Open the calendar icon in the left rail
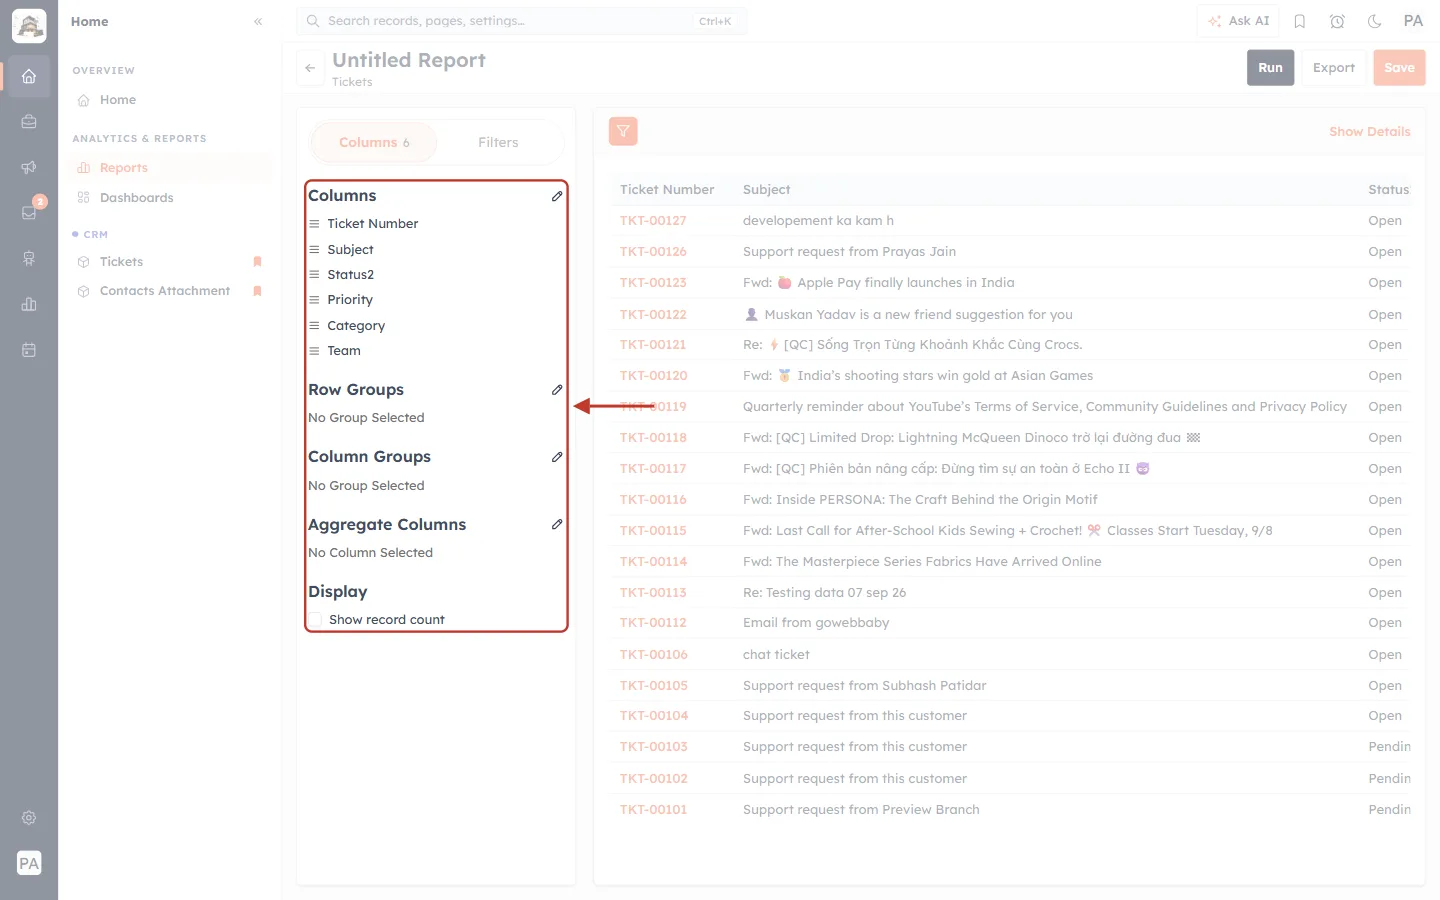This screenshot has width=1440, height=900. (29, 350)
